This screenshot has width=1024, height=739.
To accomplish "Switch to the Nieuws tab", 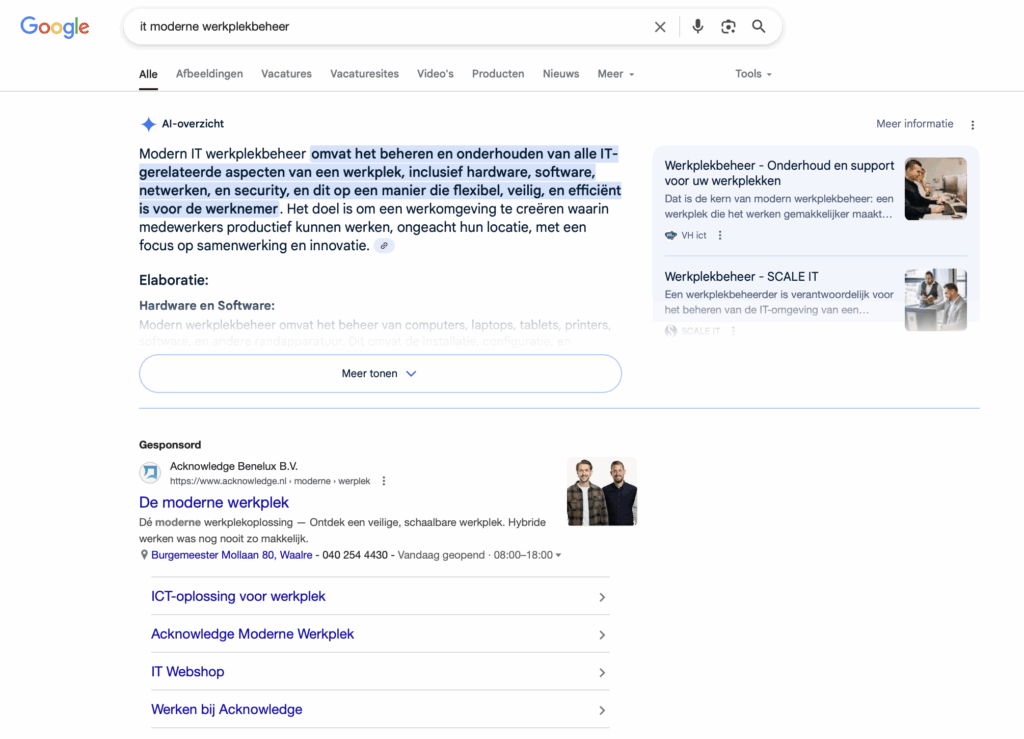I will (x=561, y=74).
